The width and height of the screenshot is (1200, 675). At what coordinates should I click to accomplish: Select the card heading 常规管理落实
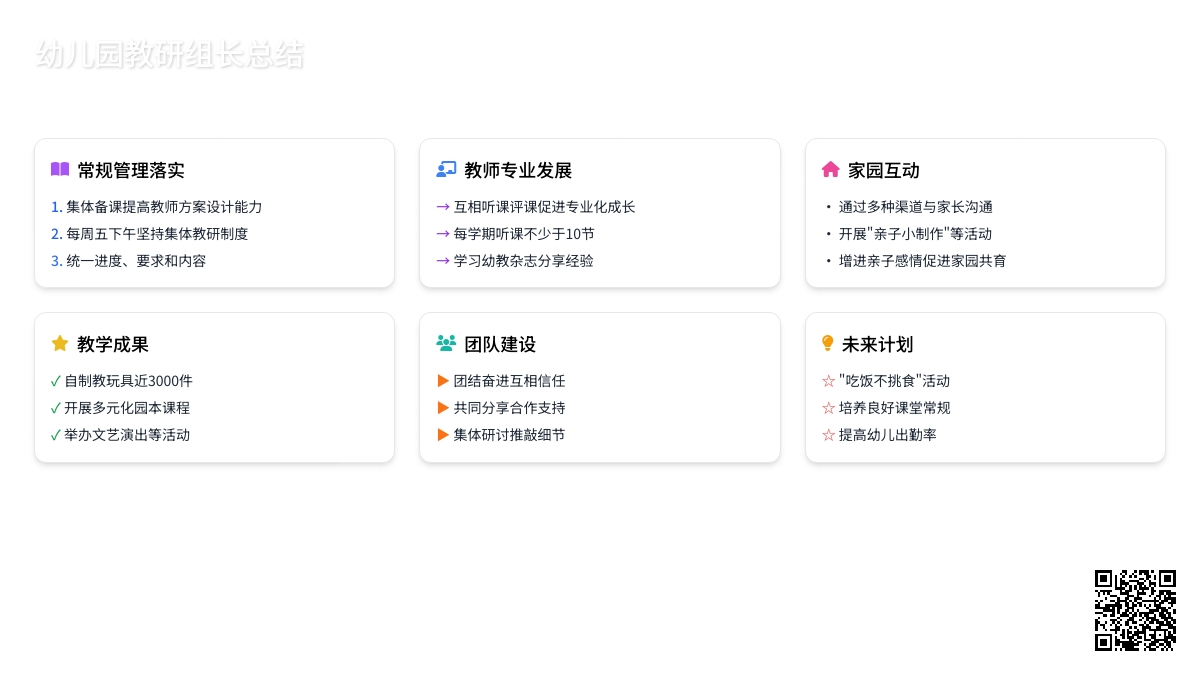[131, 170]
